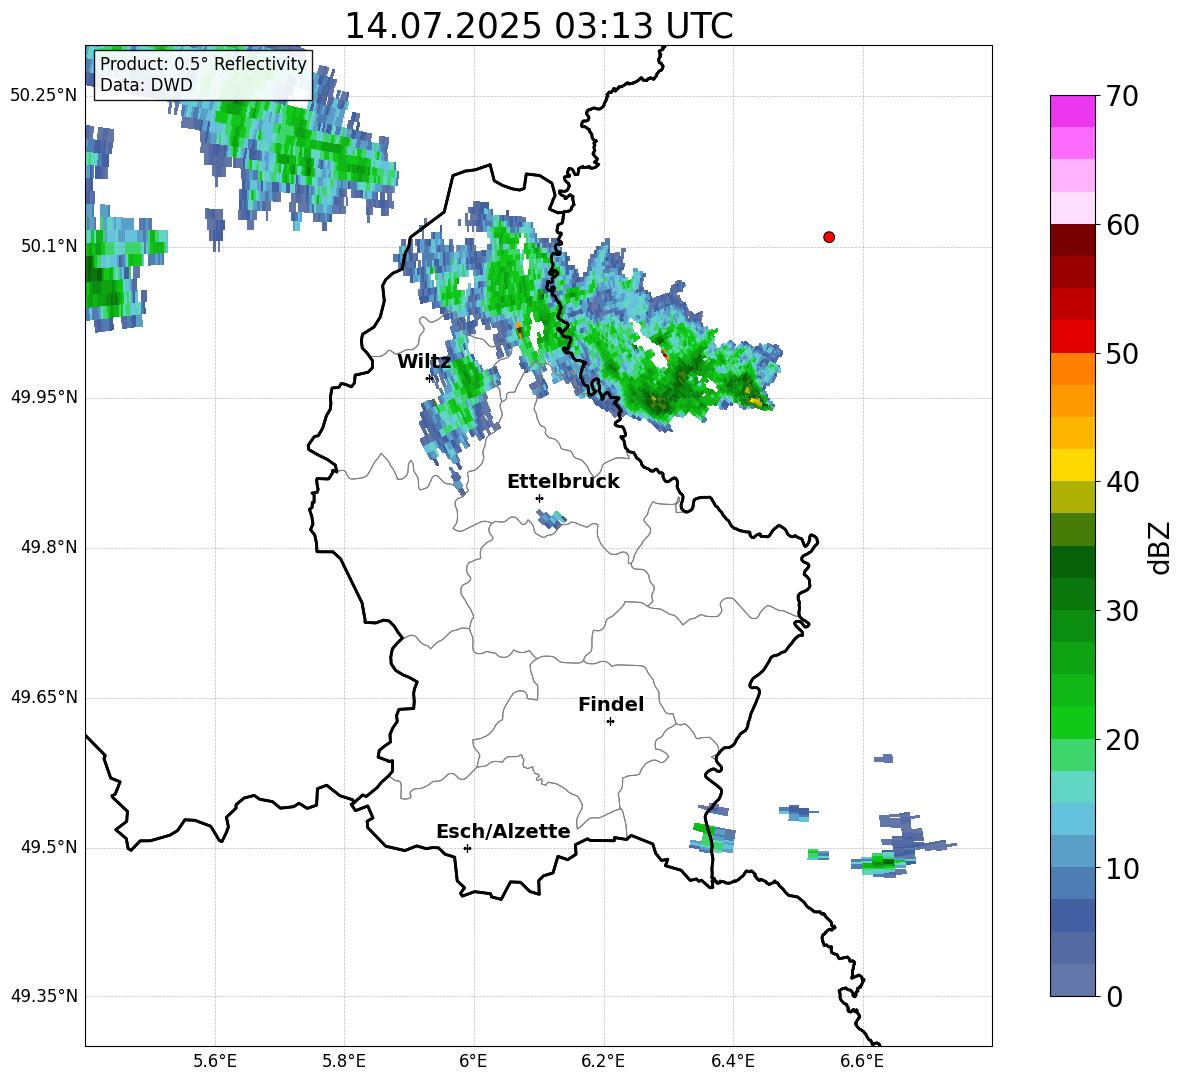This screenshot has width=1184, height=1081.
Task: Click the 49.8°N latitude label
Action: click(50, 547)
